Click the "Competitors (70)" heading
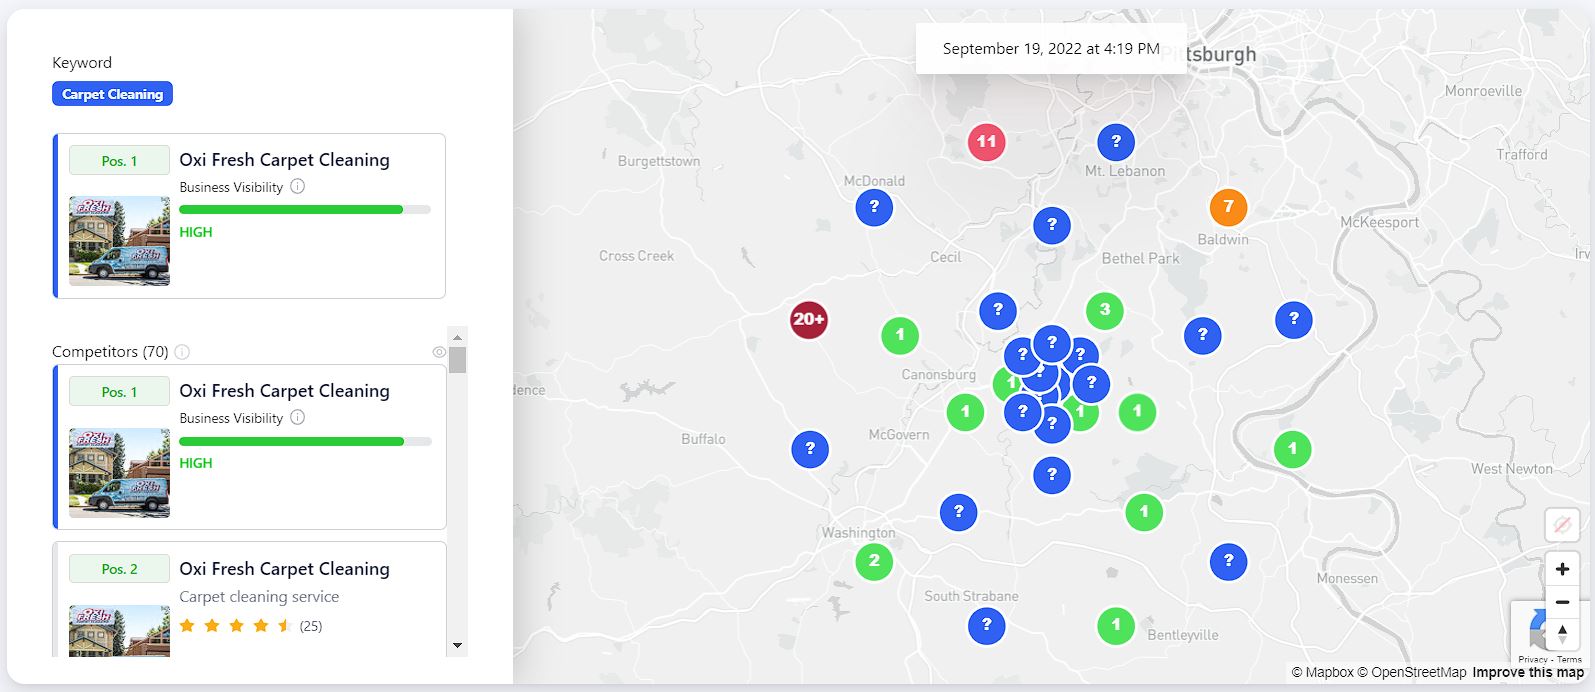The width and height of the screenshot is (1595, 692). click(x=110, y=352)
